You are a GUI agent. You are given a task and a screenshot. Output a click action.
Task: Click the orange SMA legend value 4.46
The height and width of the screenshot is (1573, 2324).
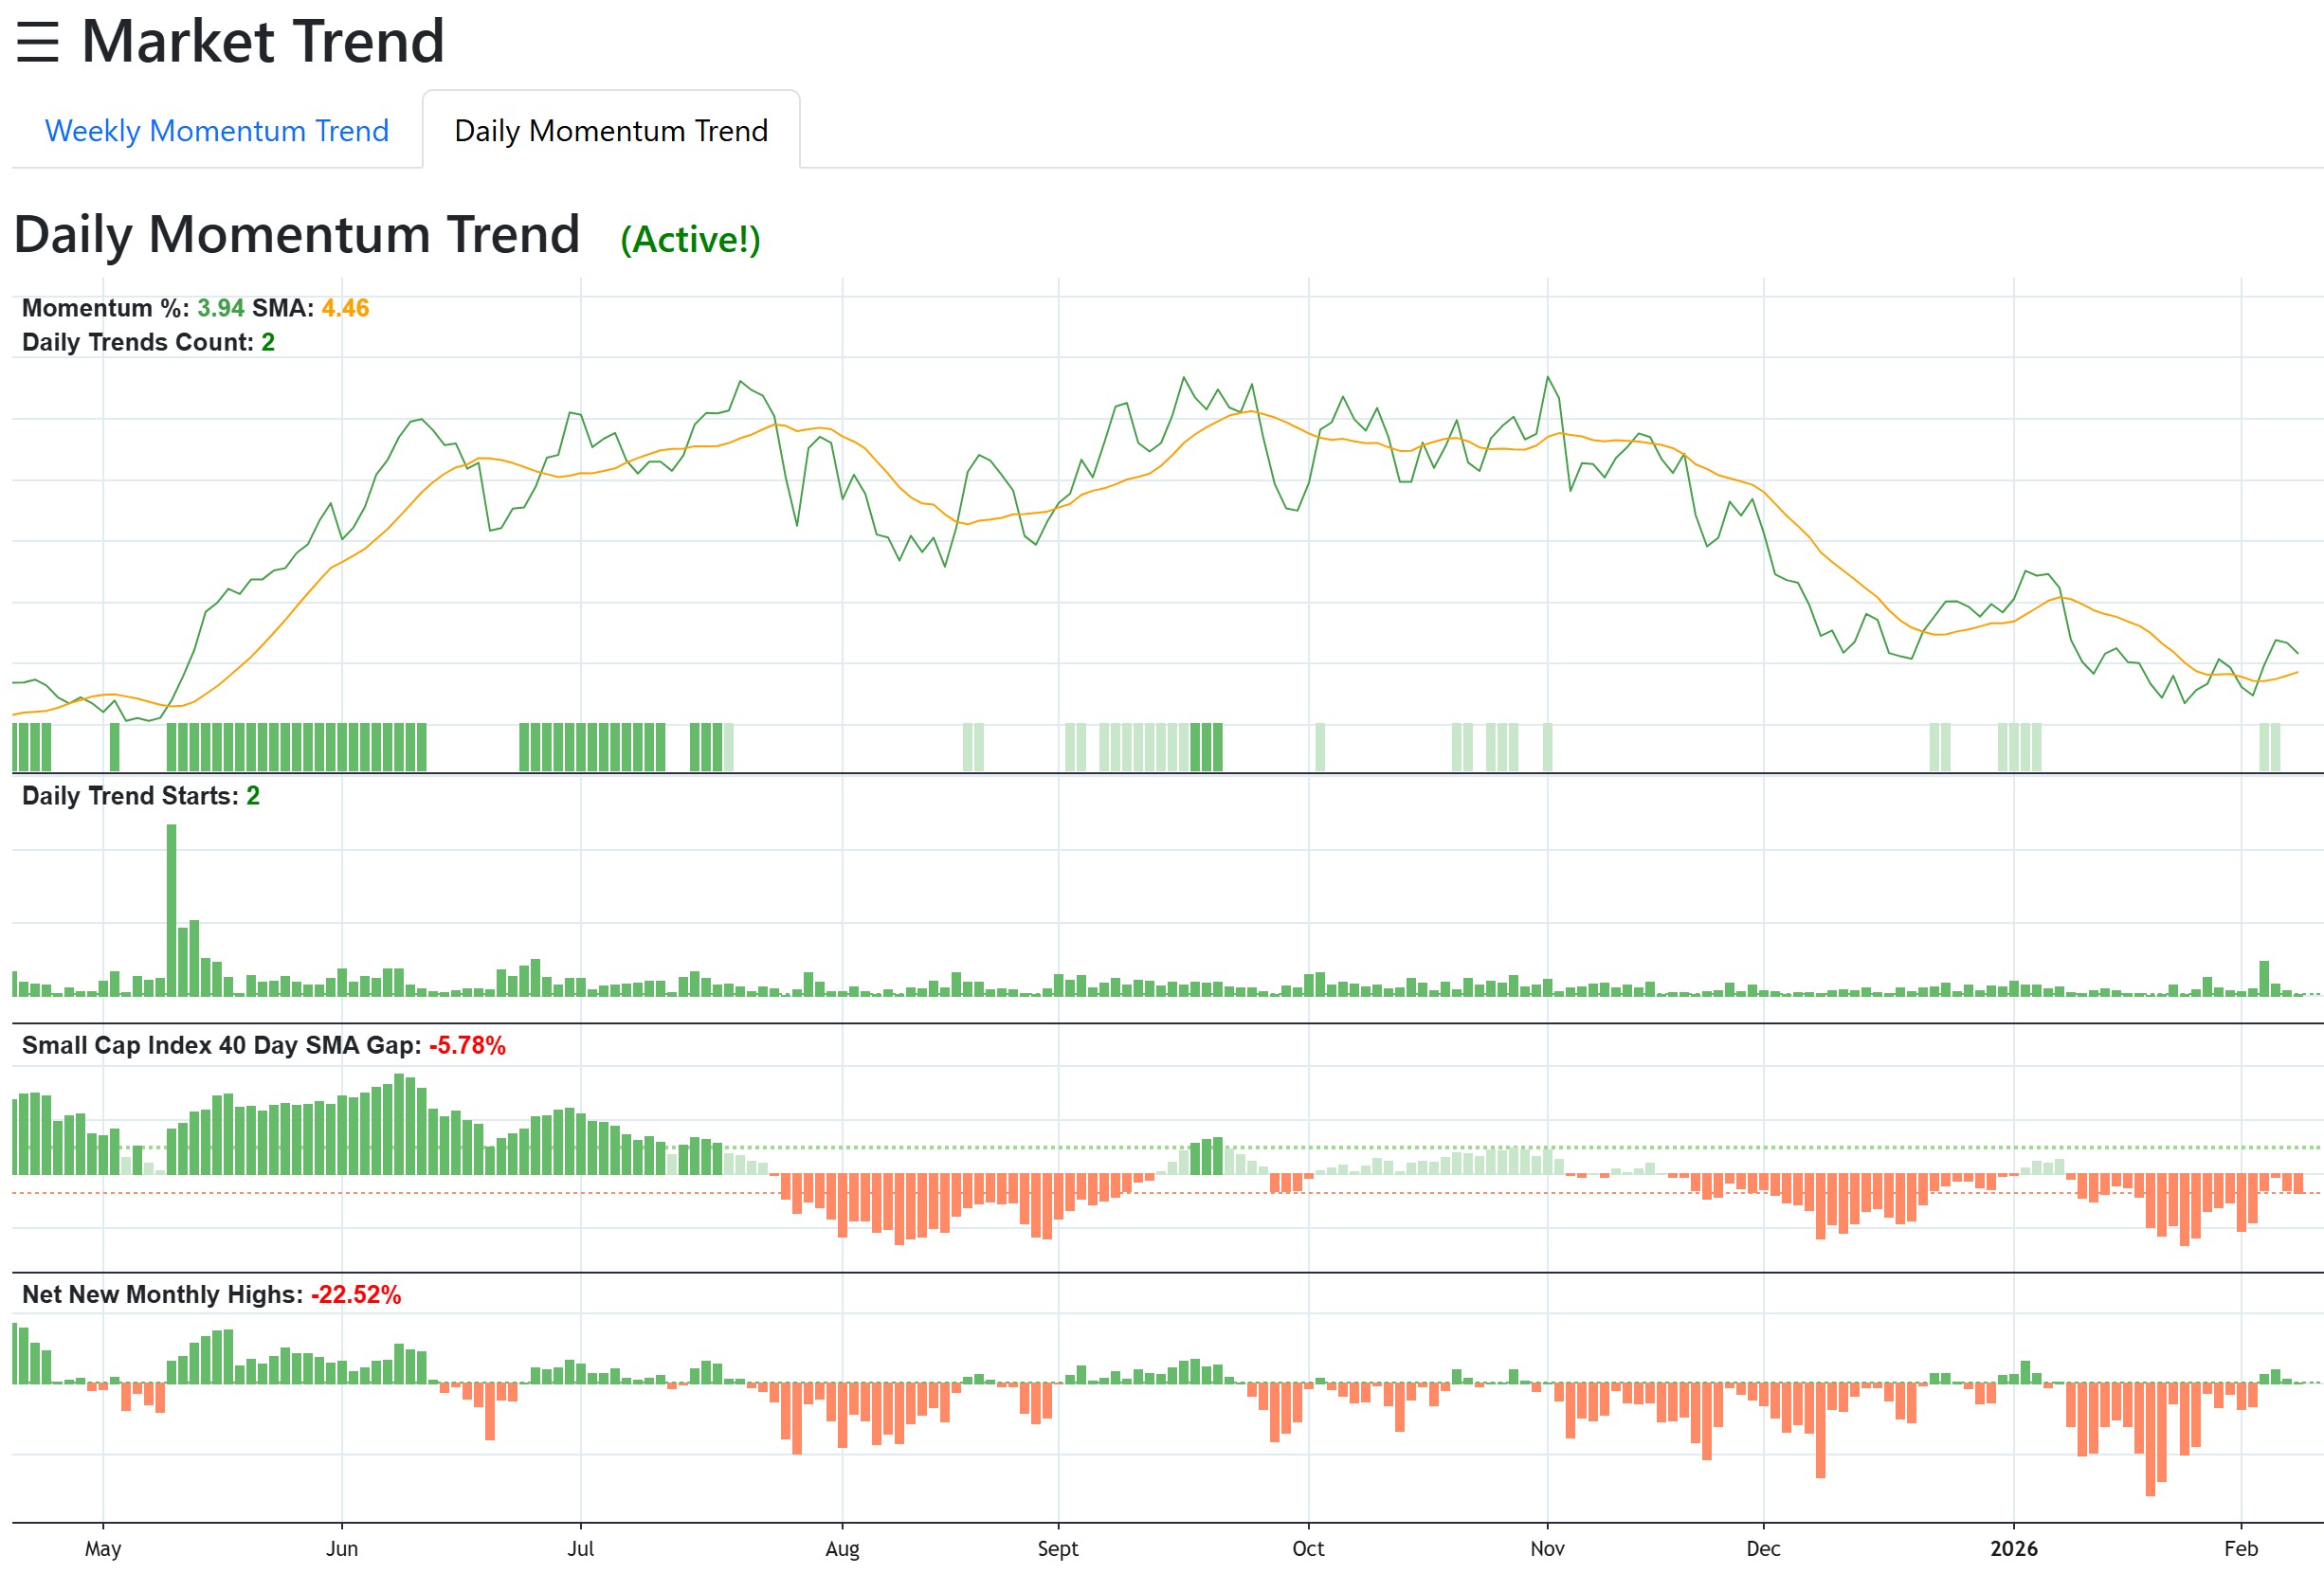pos(345,309)
